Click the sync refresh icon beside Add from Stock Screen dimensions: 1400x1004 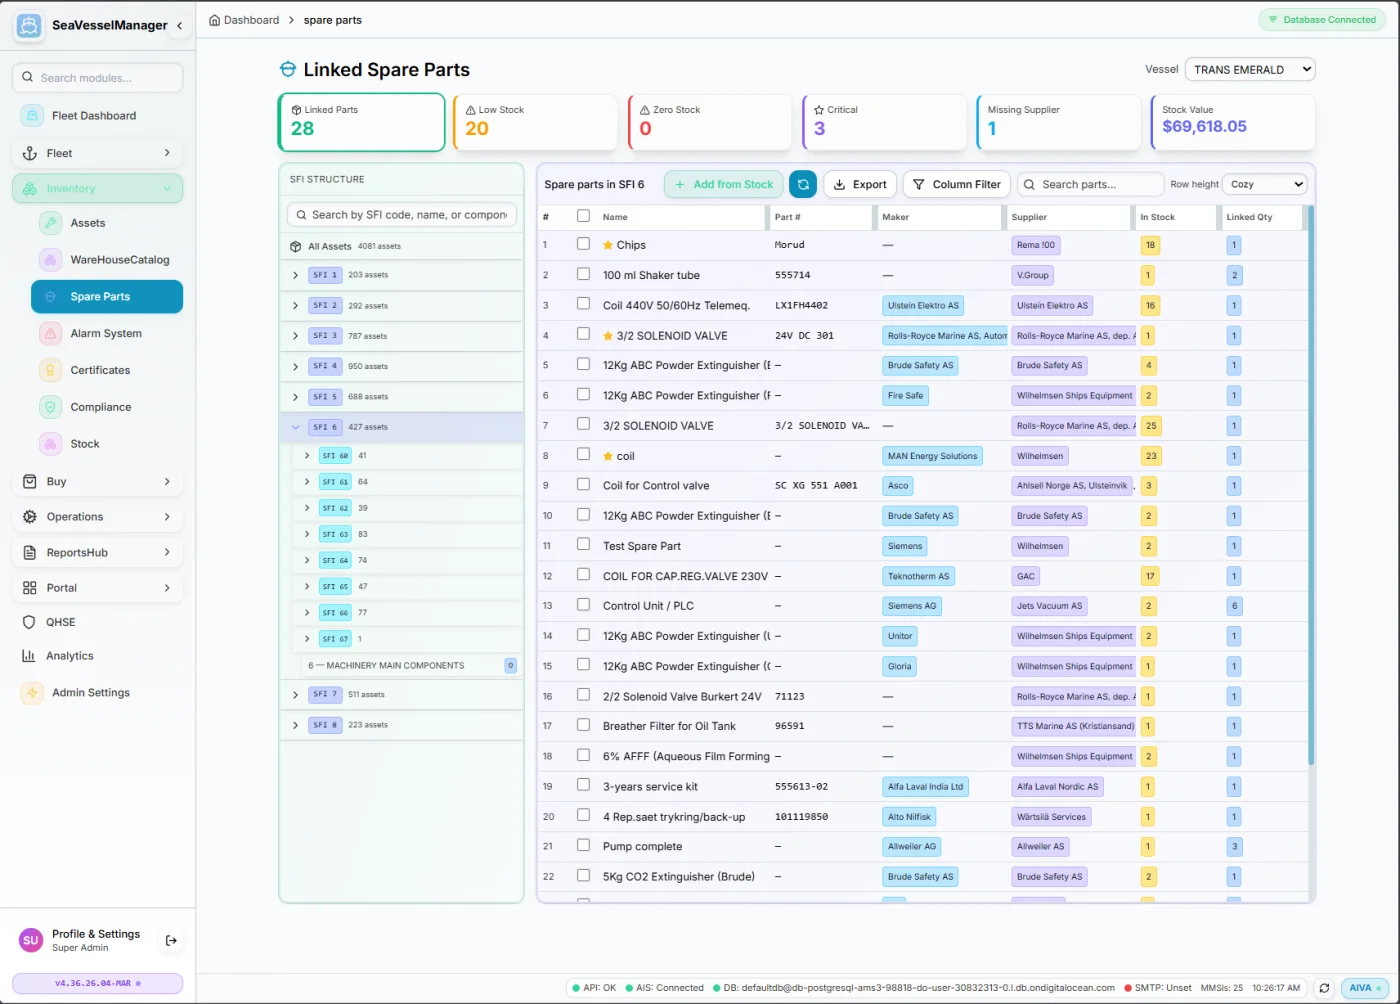click(803, 184)
